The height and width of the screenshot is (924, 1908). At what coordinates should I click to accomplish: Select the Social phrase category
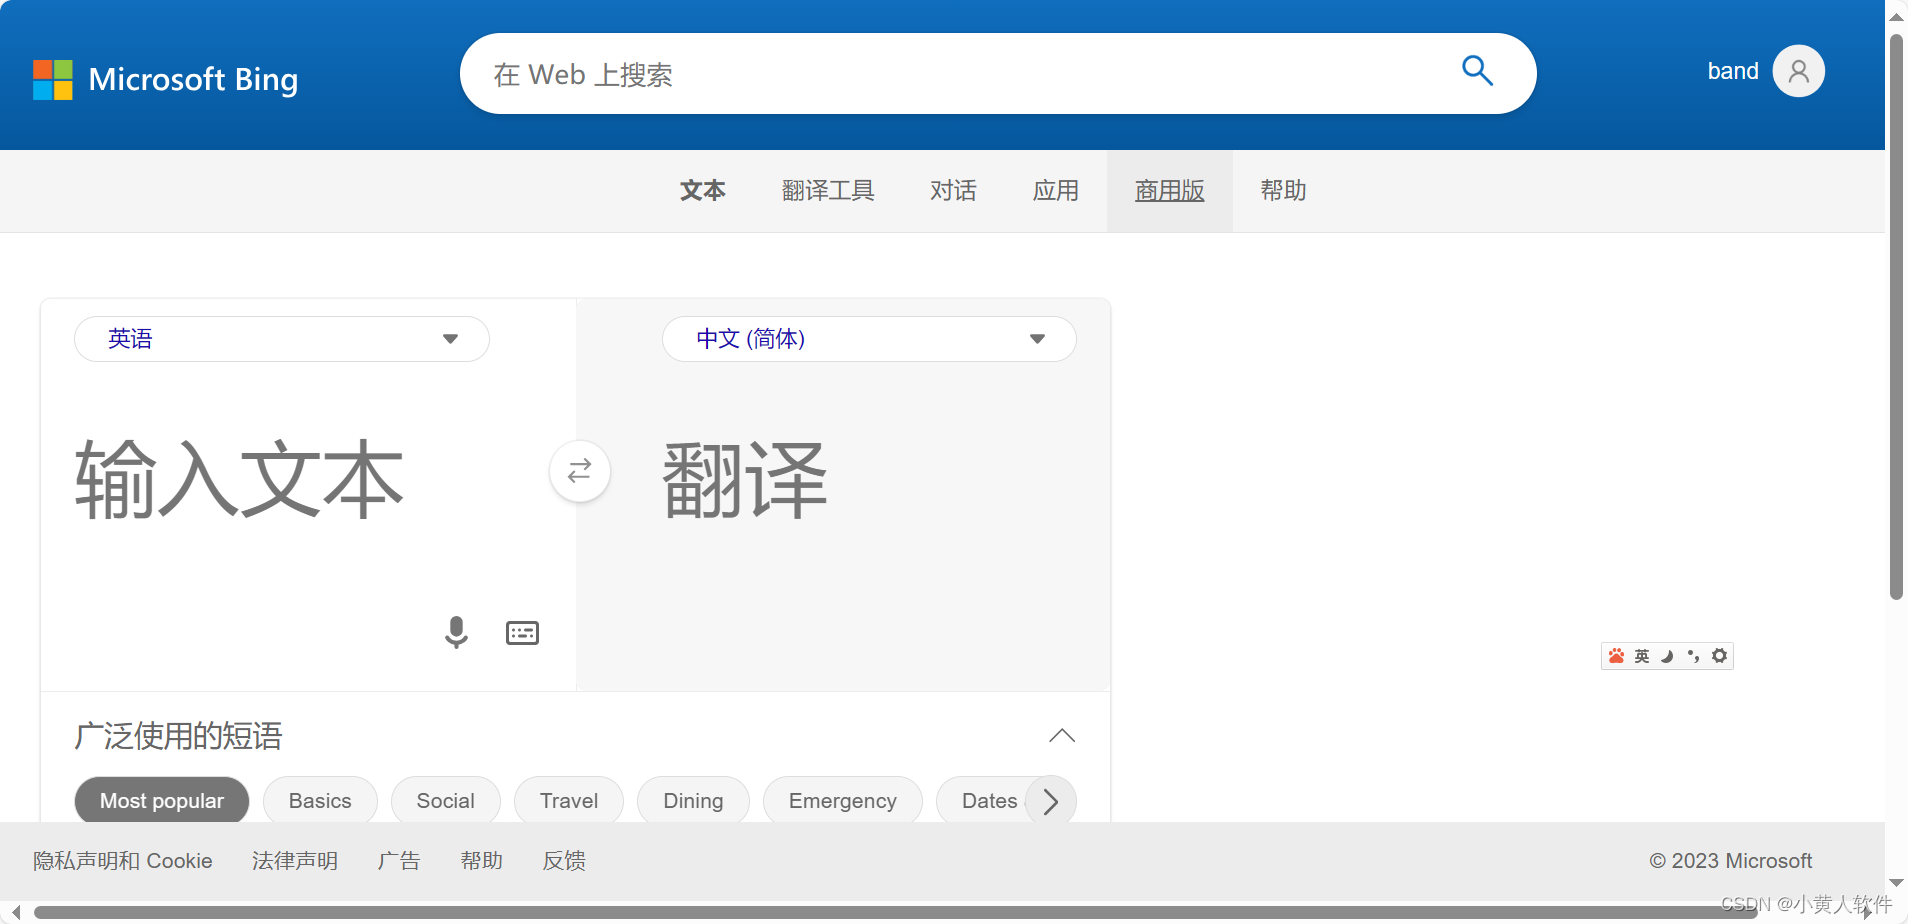coord(446,801)
